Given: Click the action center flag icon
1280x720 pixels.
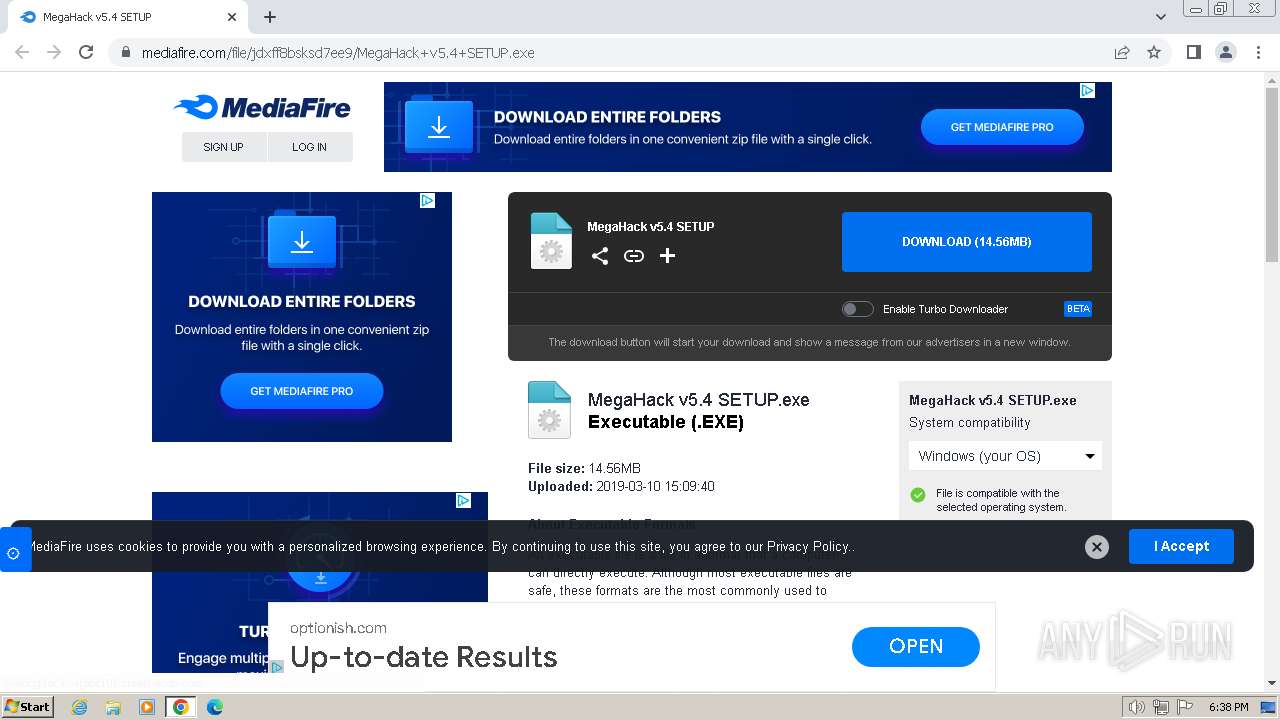Looking at the screenshot, I should 1183,707.
